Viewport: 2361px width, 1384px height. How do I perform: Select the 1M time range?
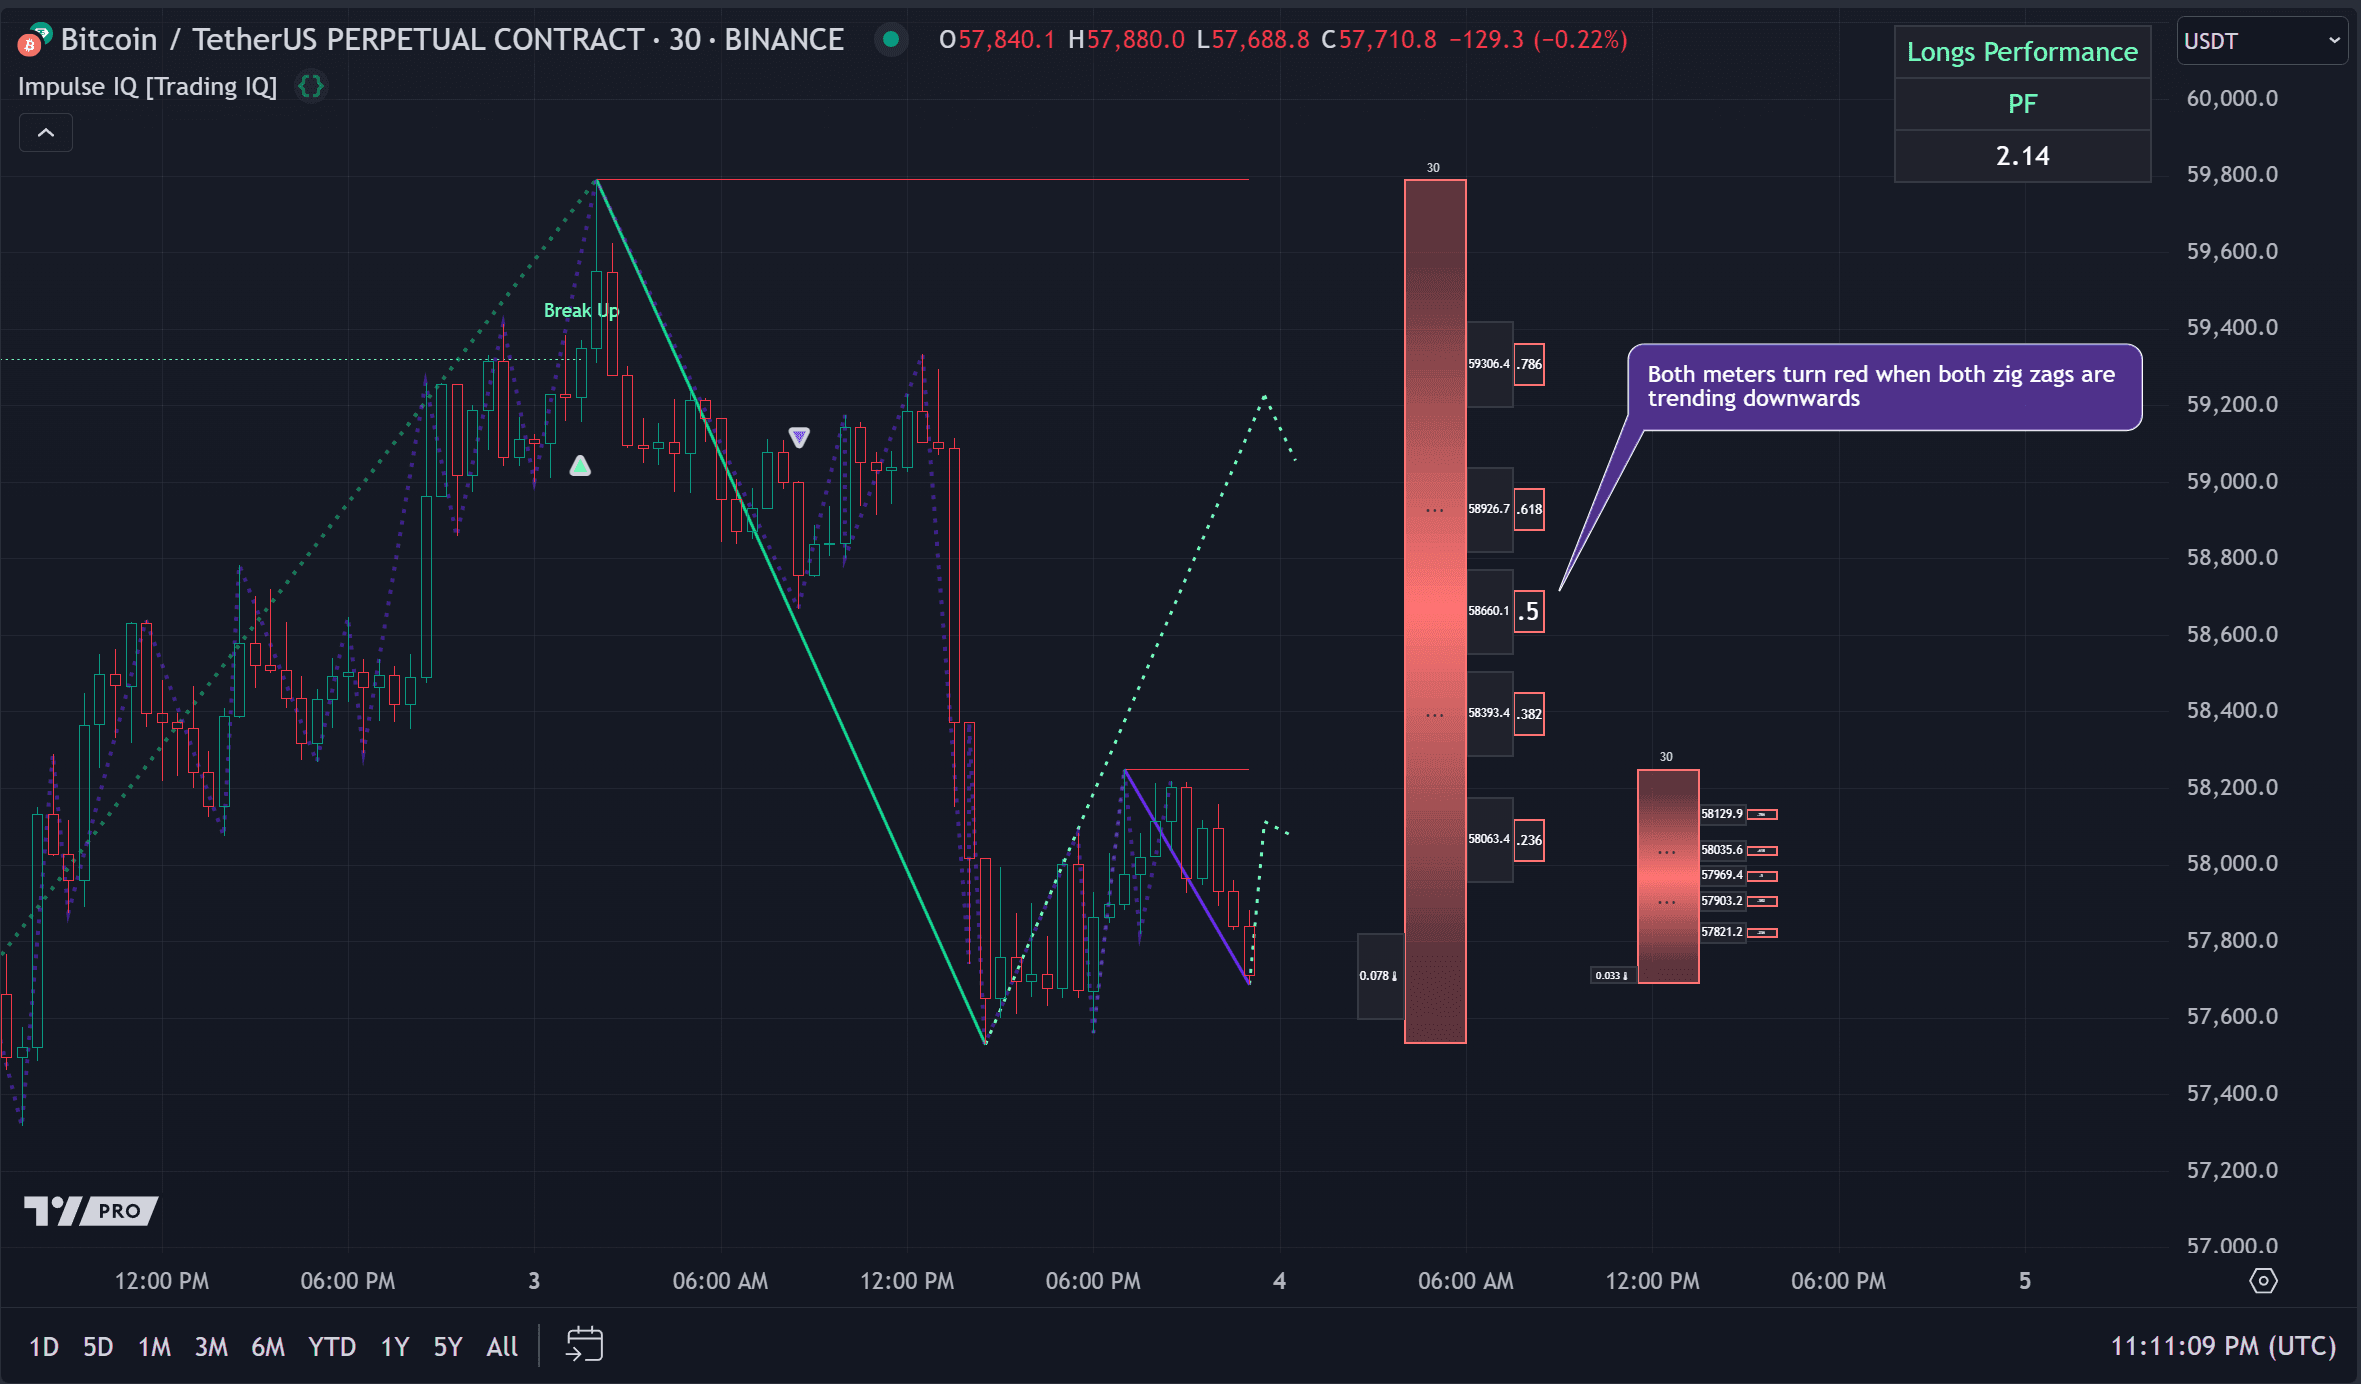pyautogui.click(x=154, y=1347)
